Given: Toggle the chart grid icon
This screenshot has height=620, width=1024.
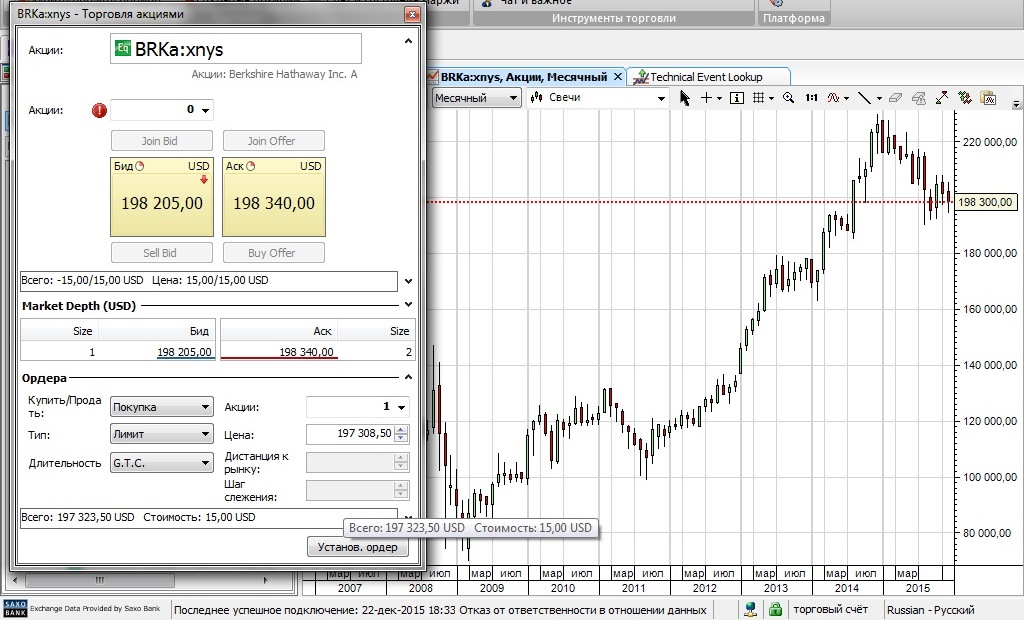Looking at the screenshot, I should [759, 98].
